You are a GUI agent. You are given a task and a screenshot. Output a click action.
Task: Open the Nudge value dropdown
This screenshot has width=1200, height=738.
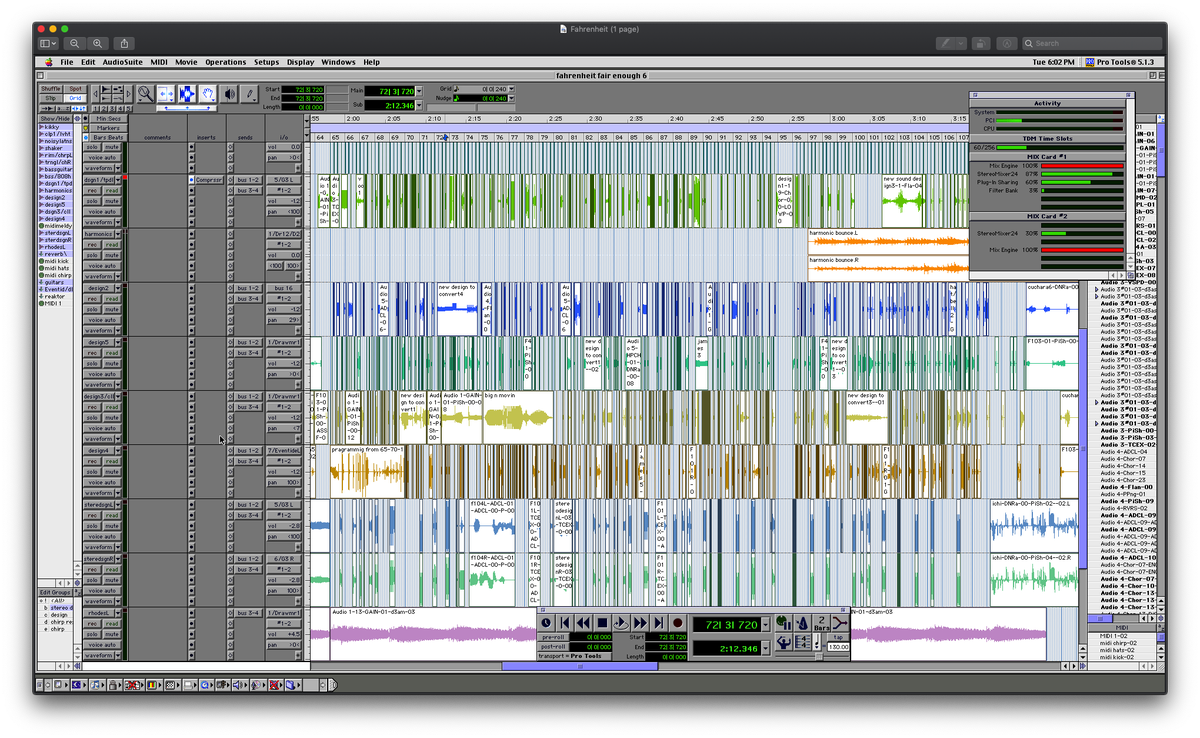pyautogui.click(x=511, y=98)
